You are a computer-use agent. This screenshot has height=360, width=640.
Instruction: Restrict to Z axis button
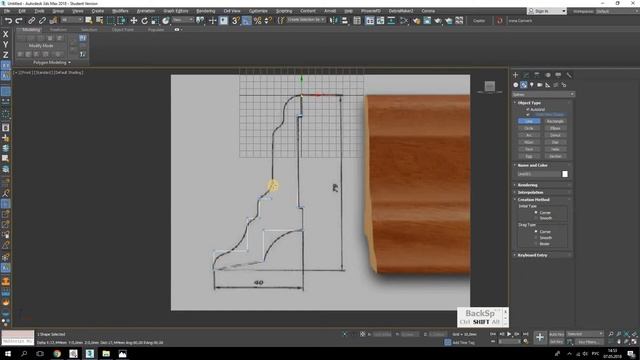[6, 55]
